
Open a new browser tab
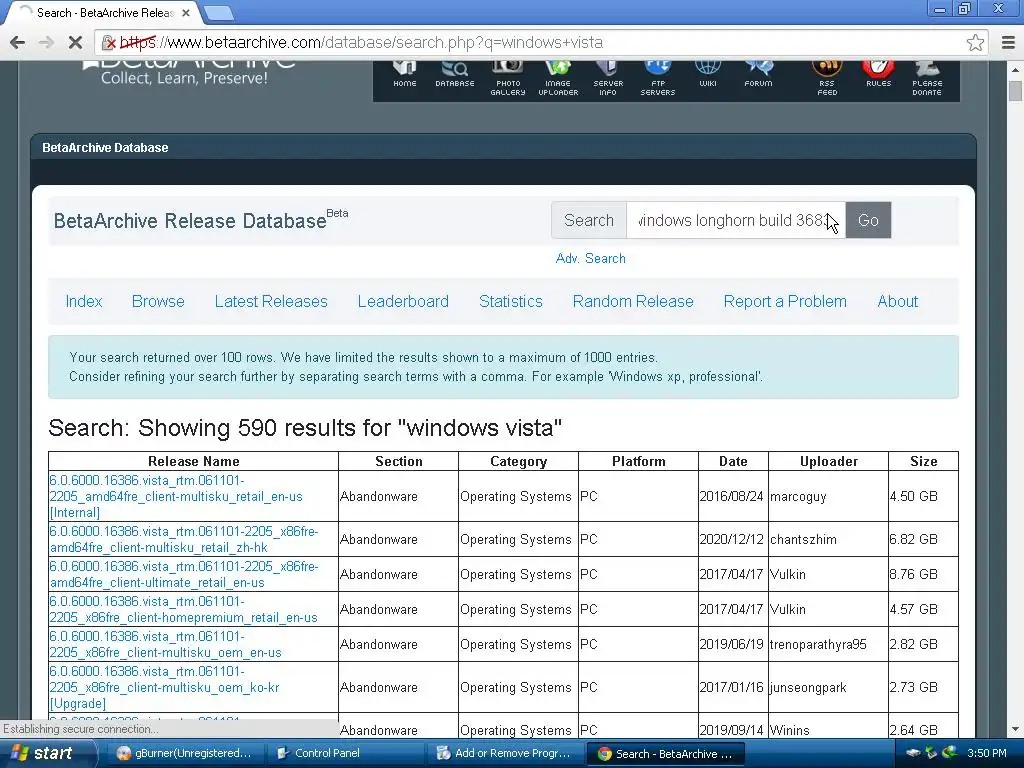click(x=218, y=12)
